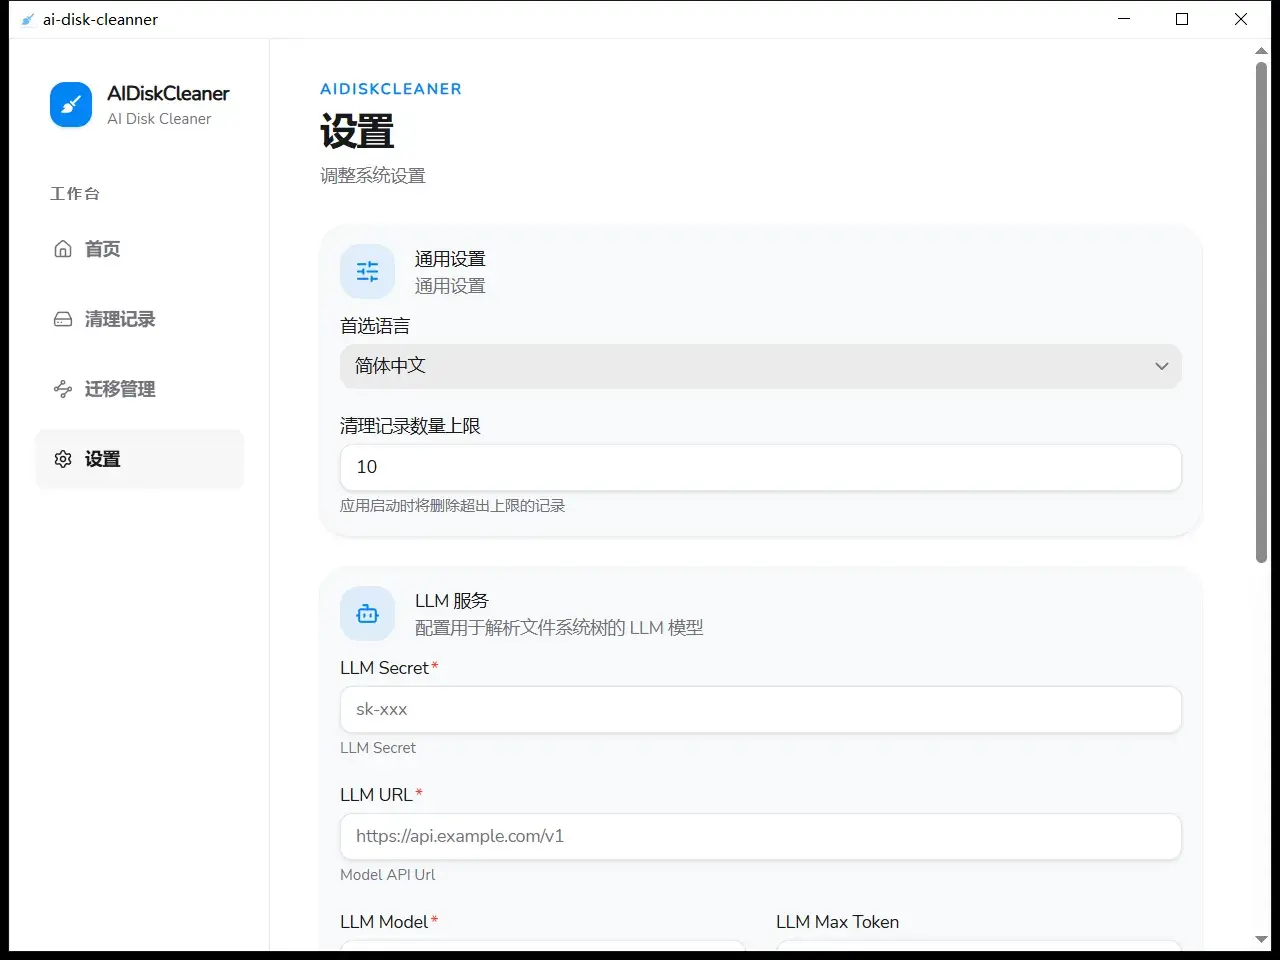Open the 清理记录 page in sidebar
1280x960 pixels.
point(140,319)
